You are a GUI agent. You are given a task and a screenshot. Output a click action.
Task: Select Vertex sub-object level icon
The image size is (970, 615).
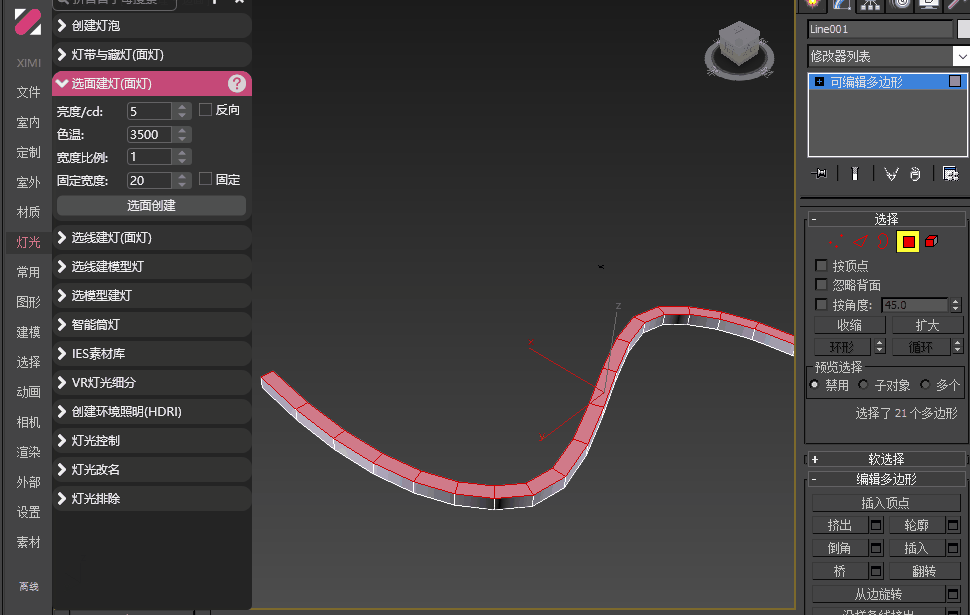click(x=836, y=242)
